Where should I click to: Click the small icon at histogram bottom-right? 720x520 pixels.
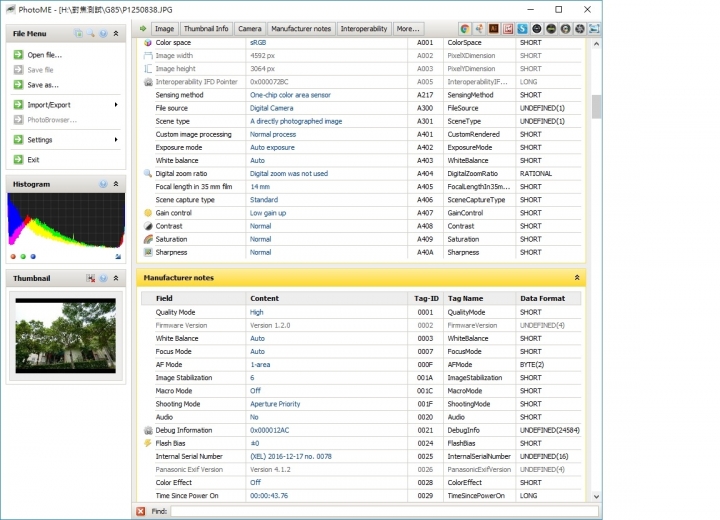click(118, 257)
